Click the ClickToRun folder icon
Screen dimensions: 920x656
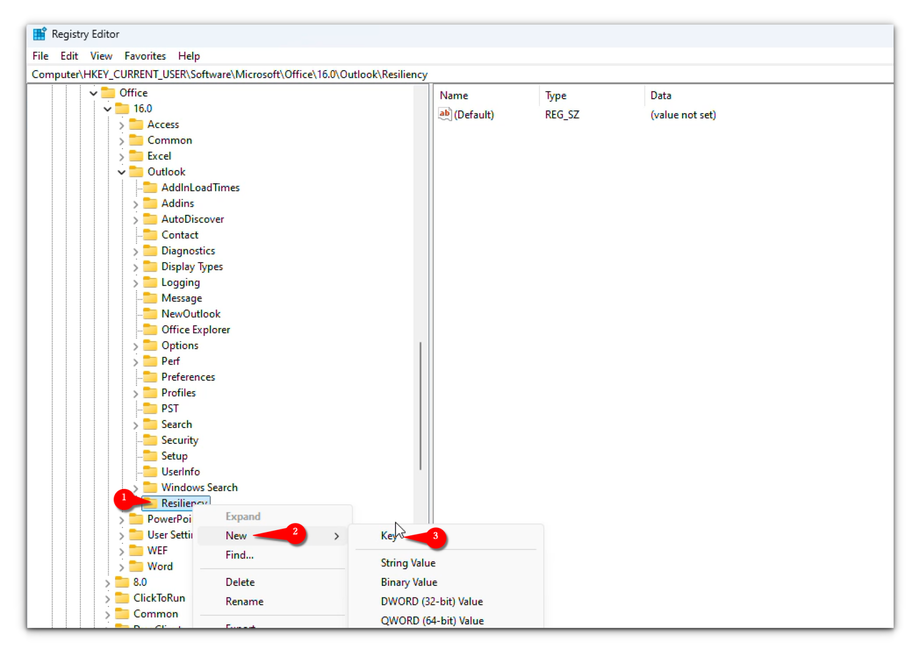(x=122, y=598)
